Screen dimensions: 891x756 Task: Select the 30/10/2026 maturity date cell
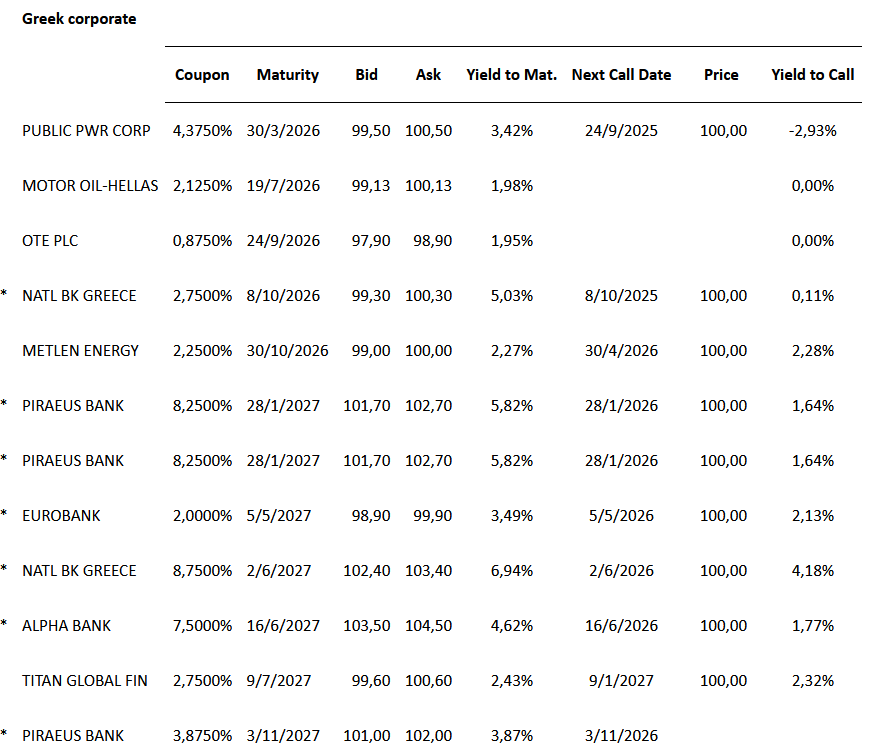288,351
